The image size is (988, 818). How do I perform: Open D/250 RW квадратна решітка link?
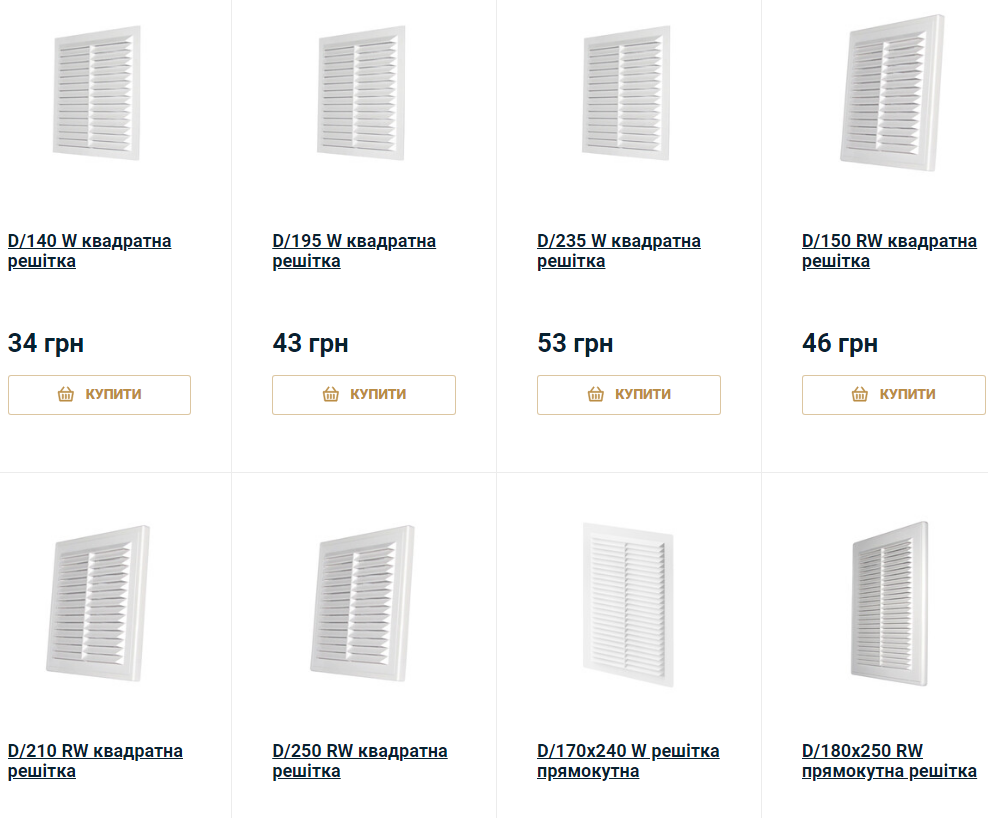(360, 761)
